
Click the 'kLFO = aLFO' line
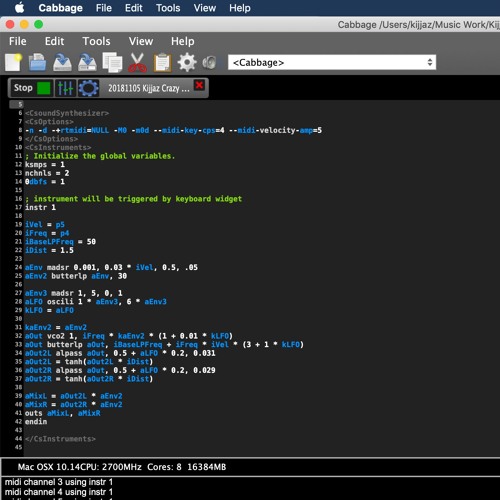coord(49,310)
